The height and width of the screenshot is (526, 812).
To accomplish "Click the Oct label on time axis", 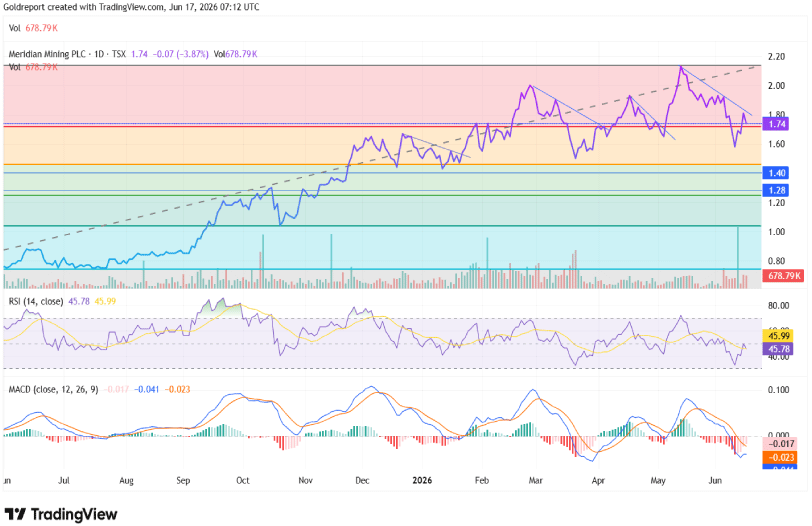I will [x=243, y=481].
